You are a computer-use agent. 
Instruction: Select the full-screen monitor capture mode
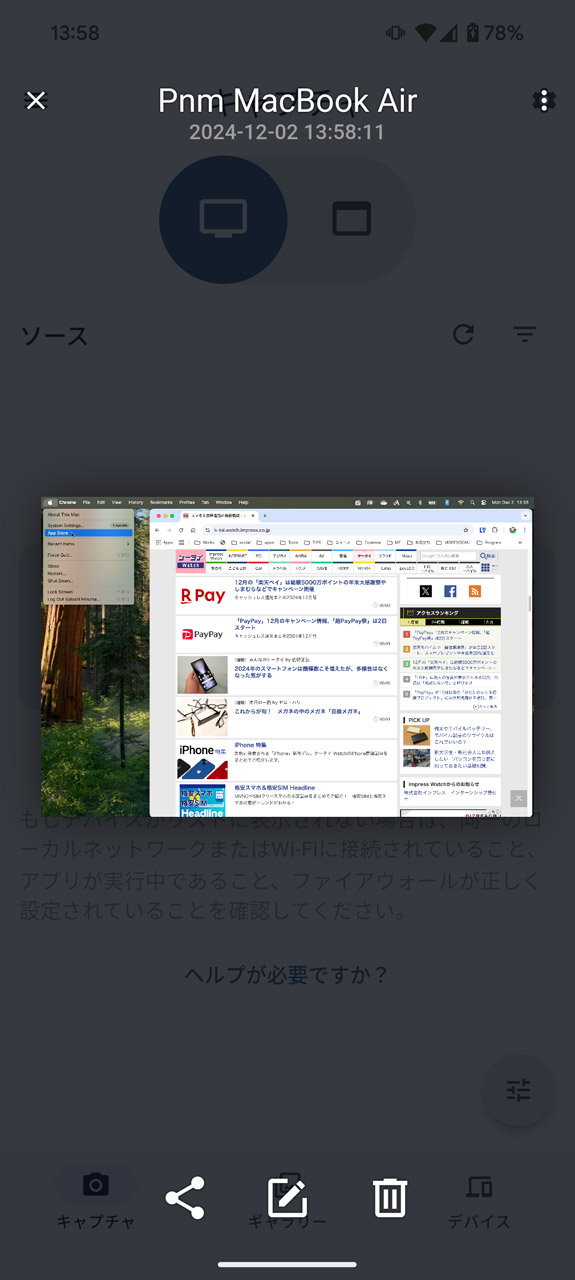pyautogui.click(x=223, y=219)
